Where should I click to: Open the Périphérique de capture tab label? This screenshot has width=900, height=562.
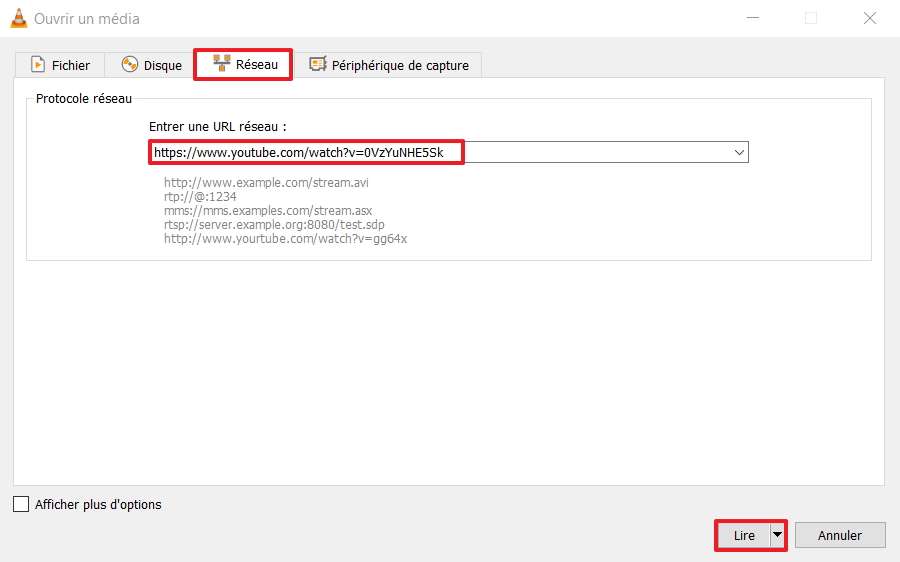pos(400,66)
